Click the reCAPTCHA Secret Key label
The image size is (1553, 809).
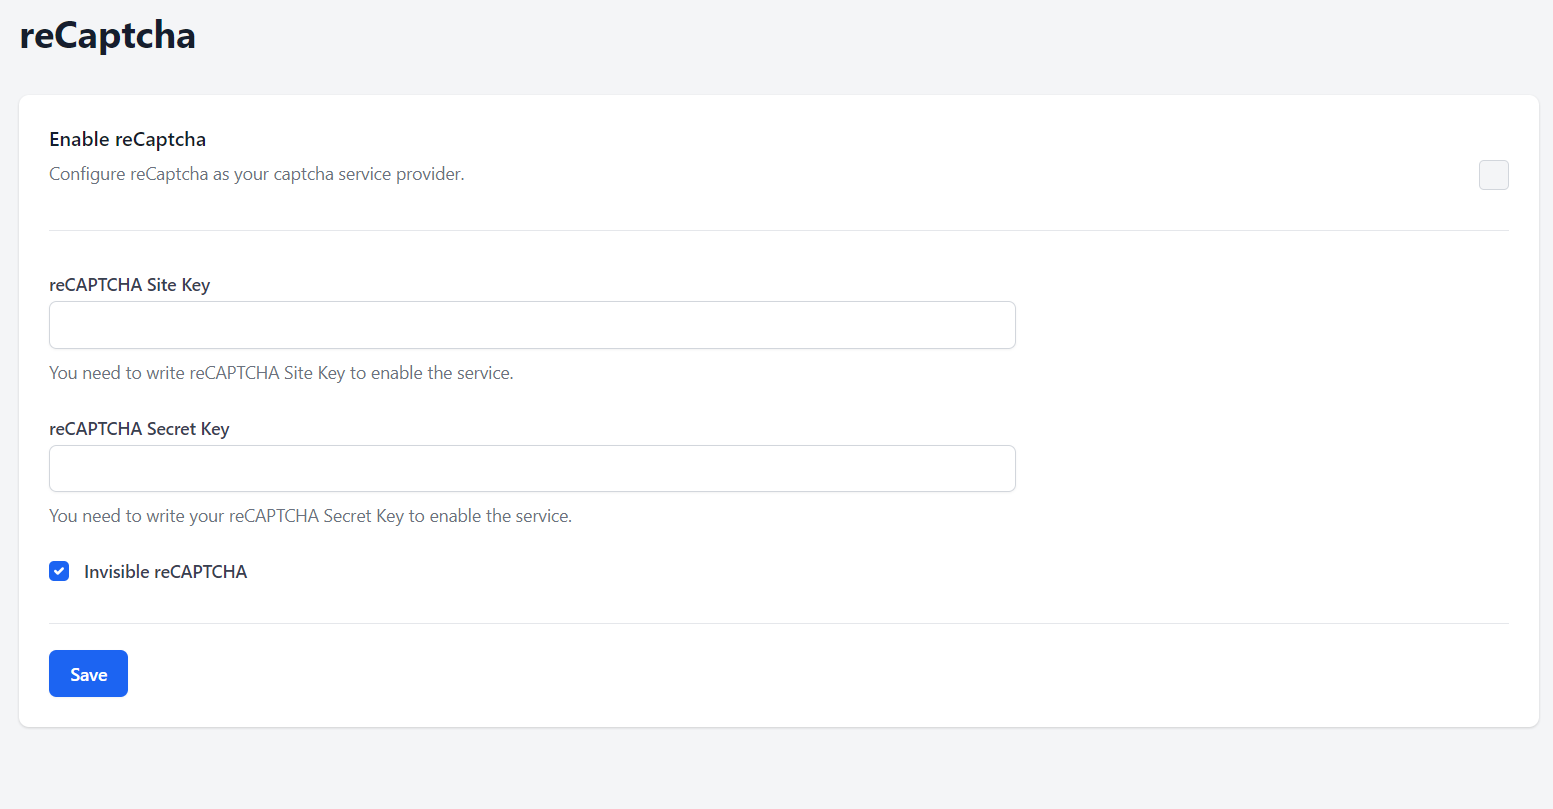(x=139, y=429)
